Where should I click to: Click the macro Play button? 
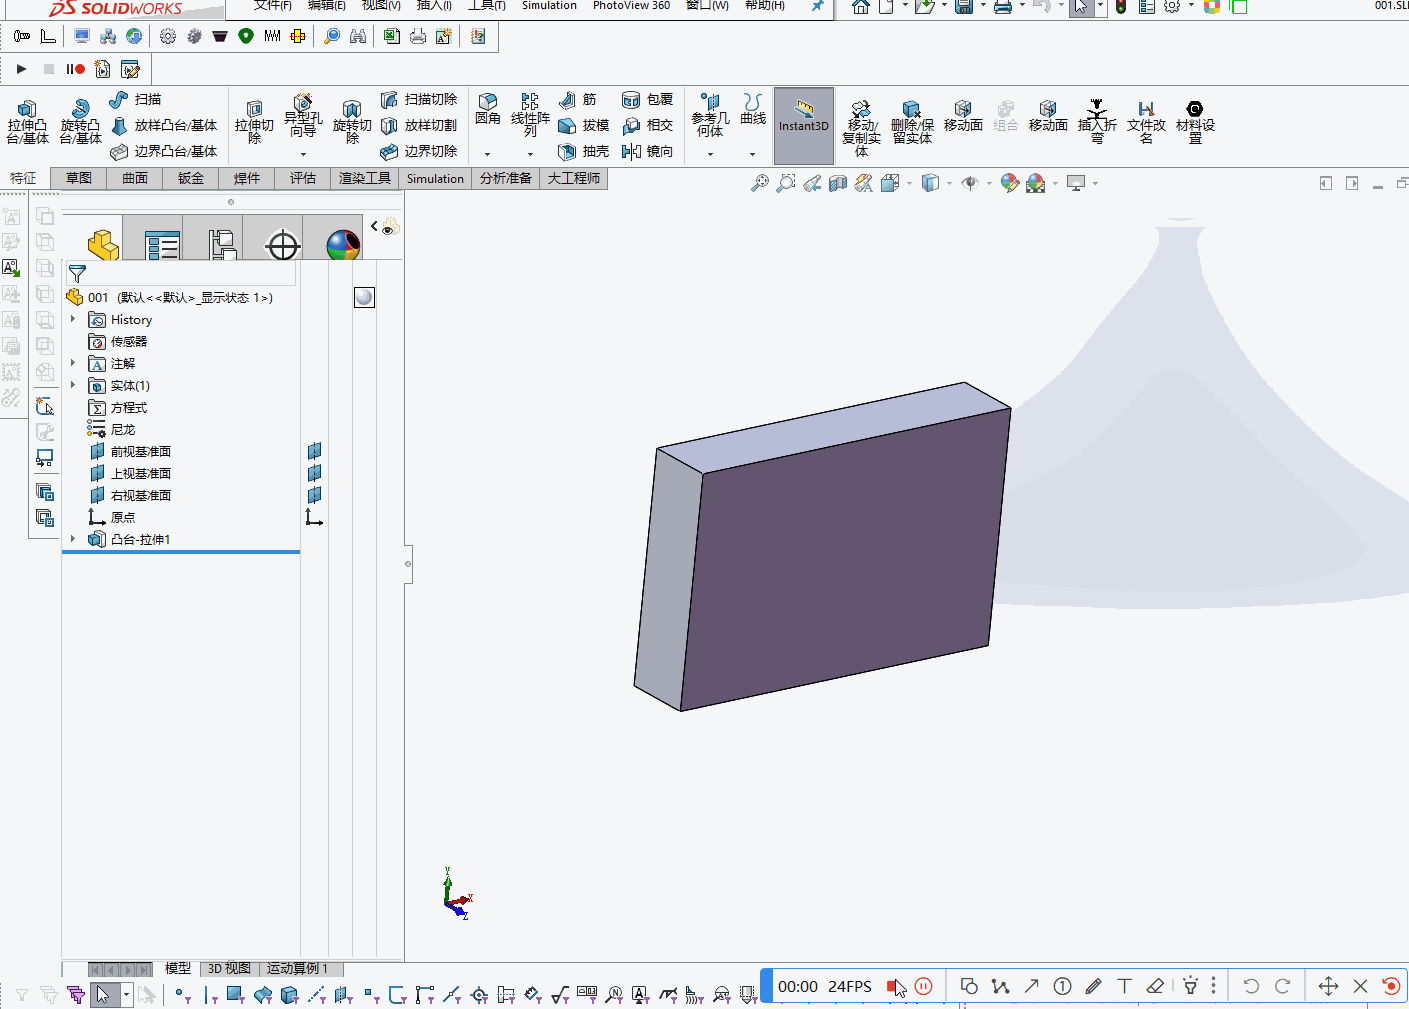21,69
